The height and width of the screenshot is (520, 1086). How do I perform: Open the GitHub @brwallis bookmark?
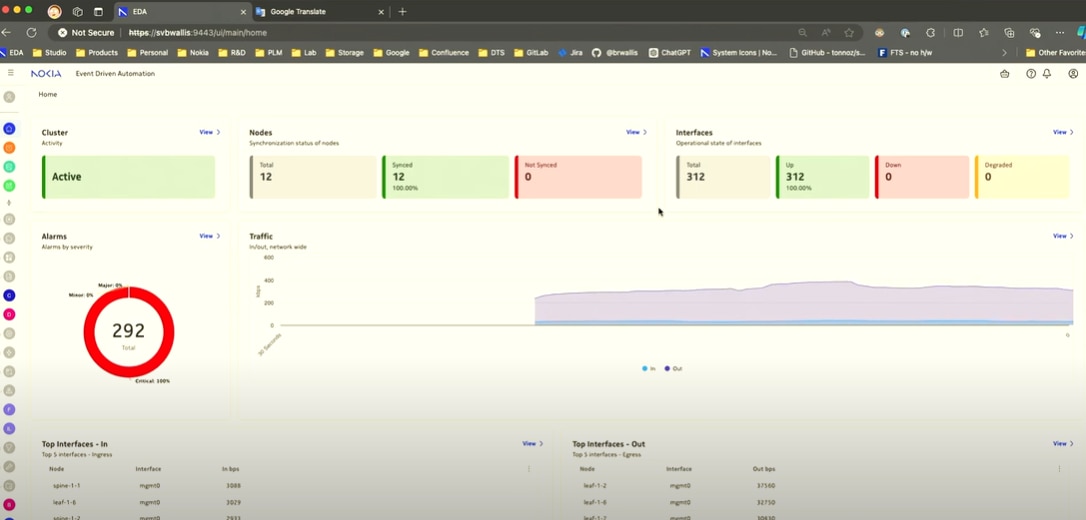click(x=616, y=53)
